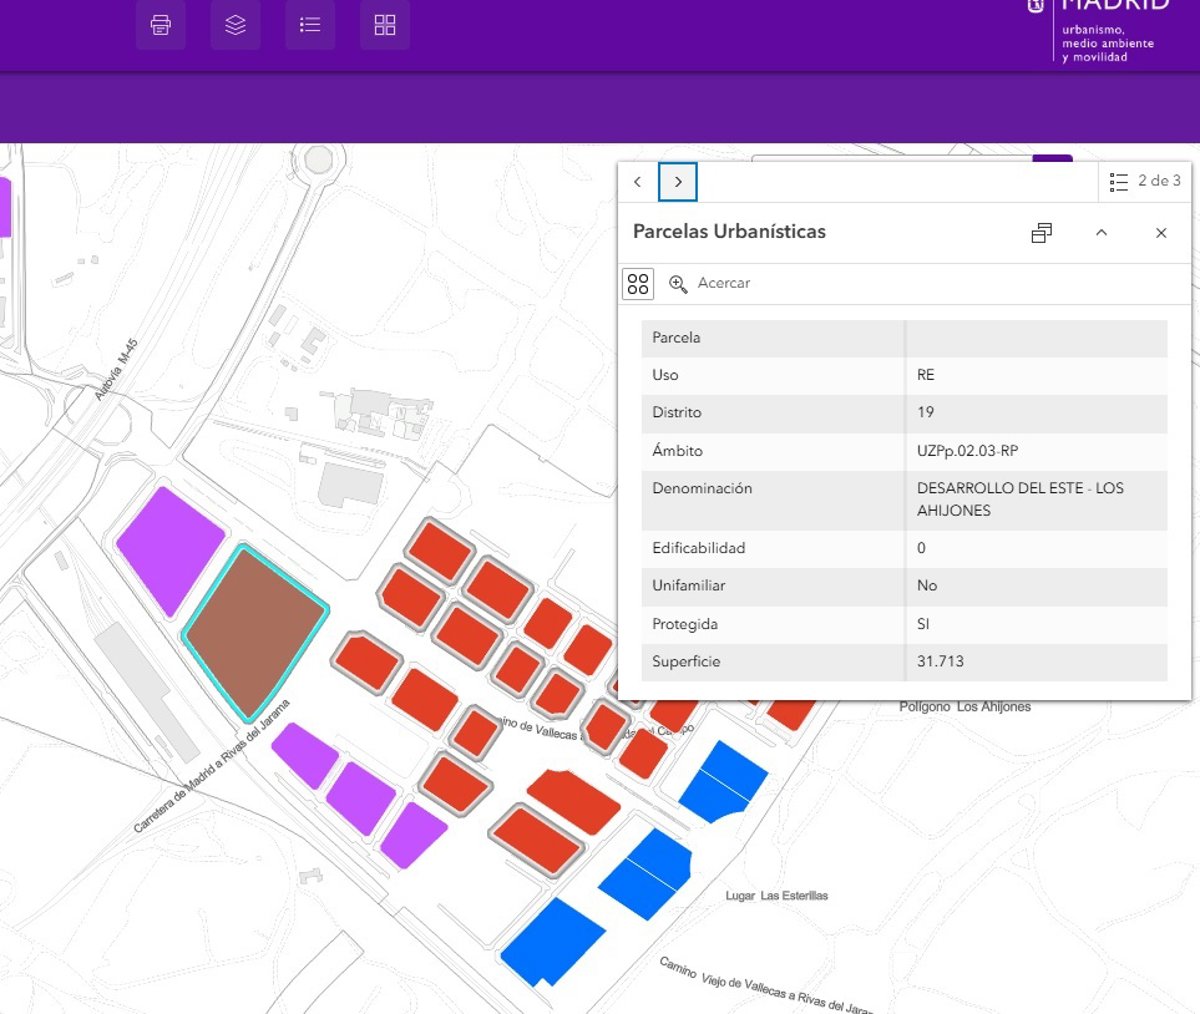Select the red parcel beside the brown parcel
Viewport: 1200px width, 1014px height.
point(367,661)
